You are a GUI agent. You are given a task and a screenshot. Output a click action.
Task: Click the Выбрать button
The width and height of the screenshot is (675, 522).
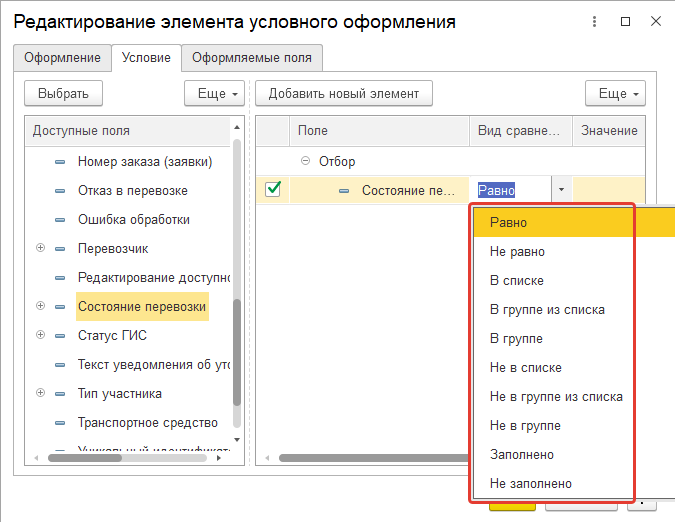pyautogui.click(x=63, y=93)
